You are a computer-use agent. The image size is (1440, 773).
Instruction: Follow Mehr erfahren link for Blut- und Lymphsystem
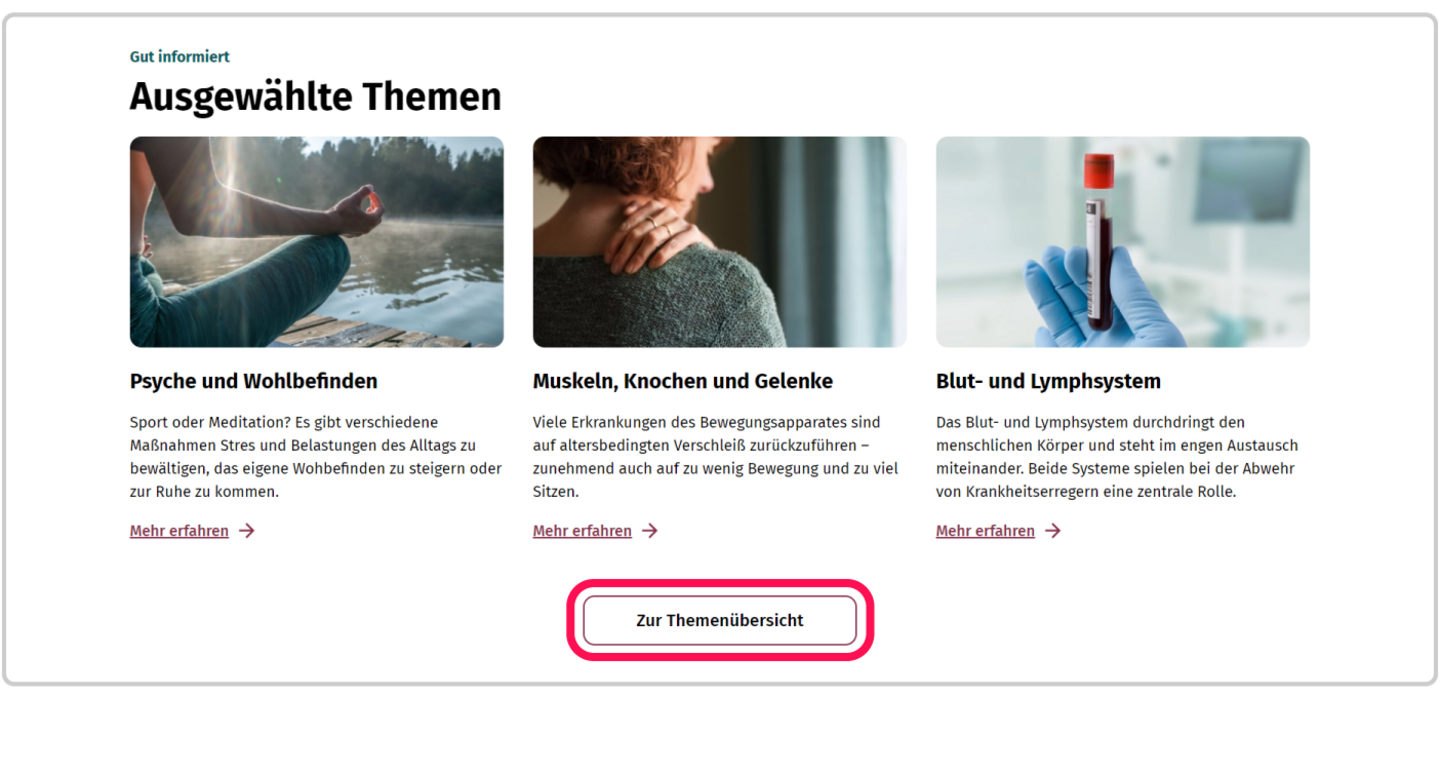click(985, 531)
